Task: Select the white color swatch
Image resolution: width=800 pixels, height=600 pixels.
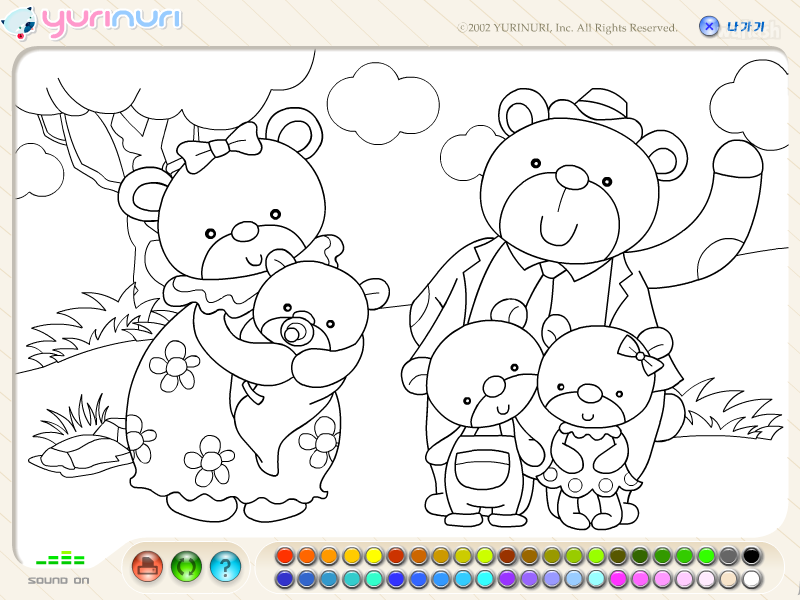Action: (751, 579)
